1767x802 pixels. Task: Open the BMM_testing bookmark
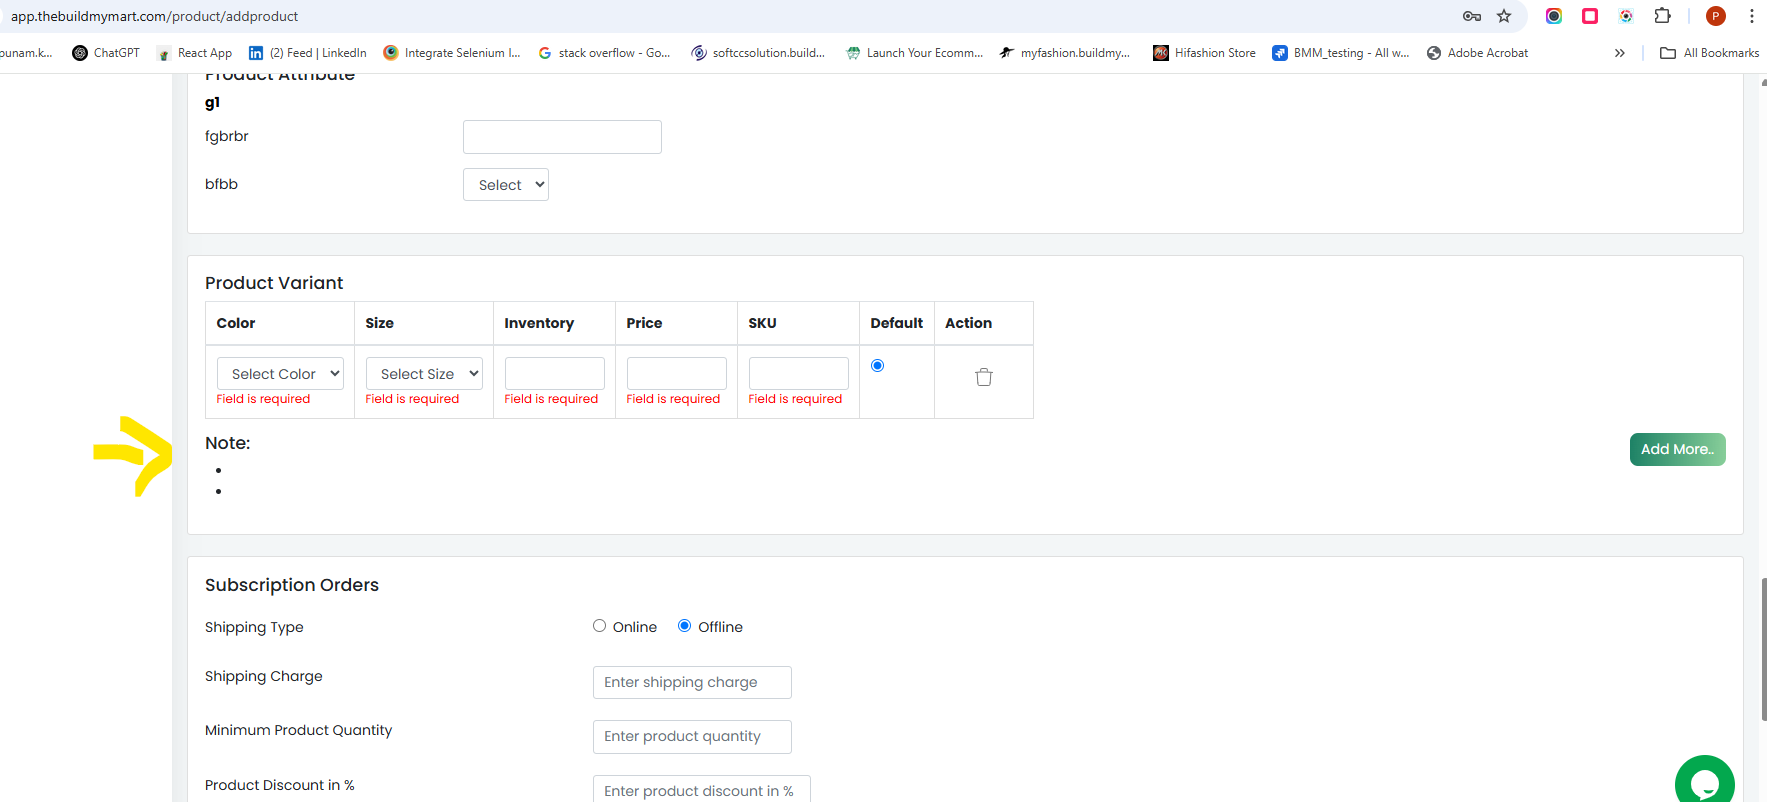(x=1341, y=53)
